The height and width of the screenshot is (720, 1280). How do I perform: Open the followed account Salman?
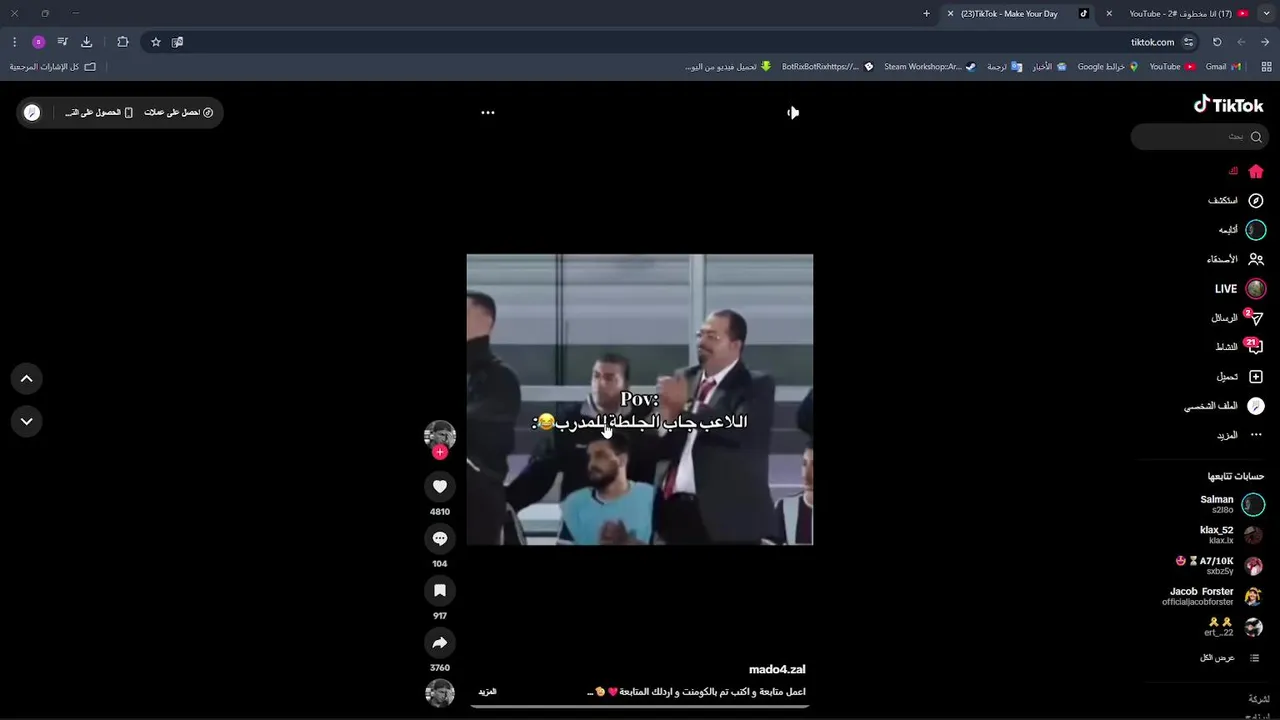point(1233,504)
